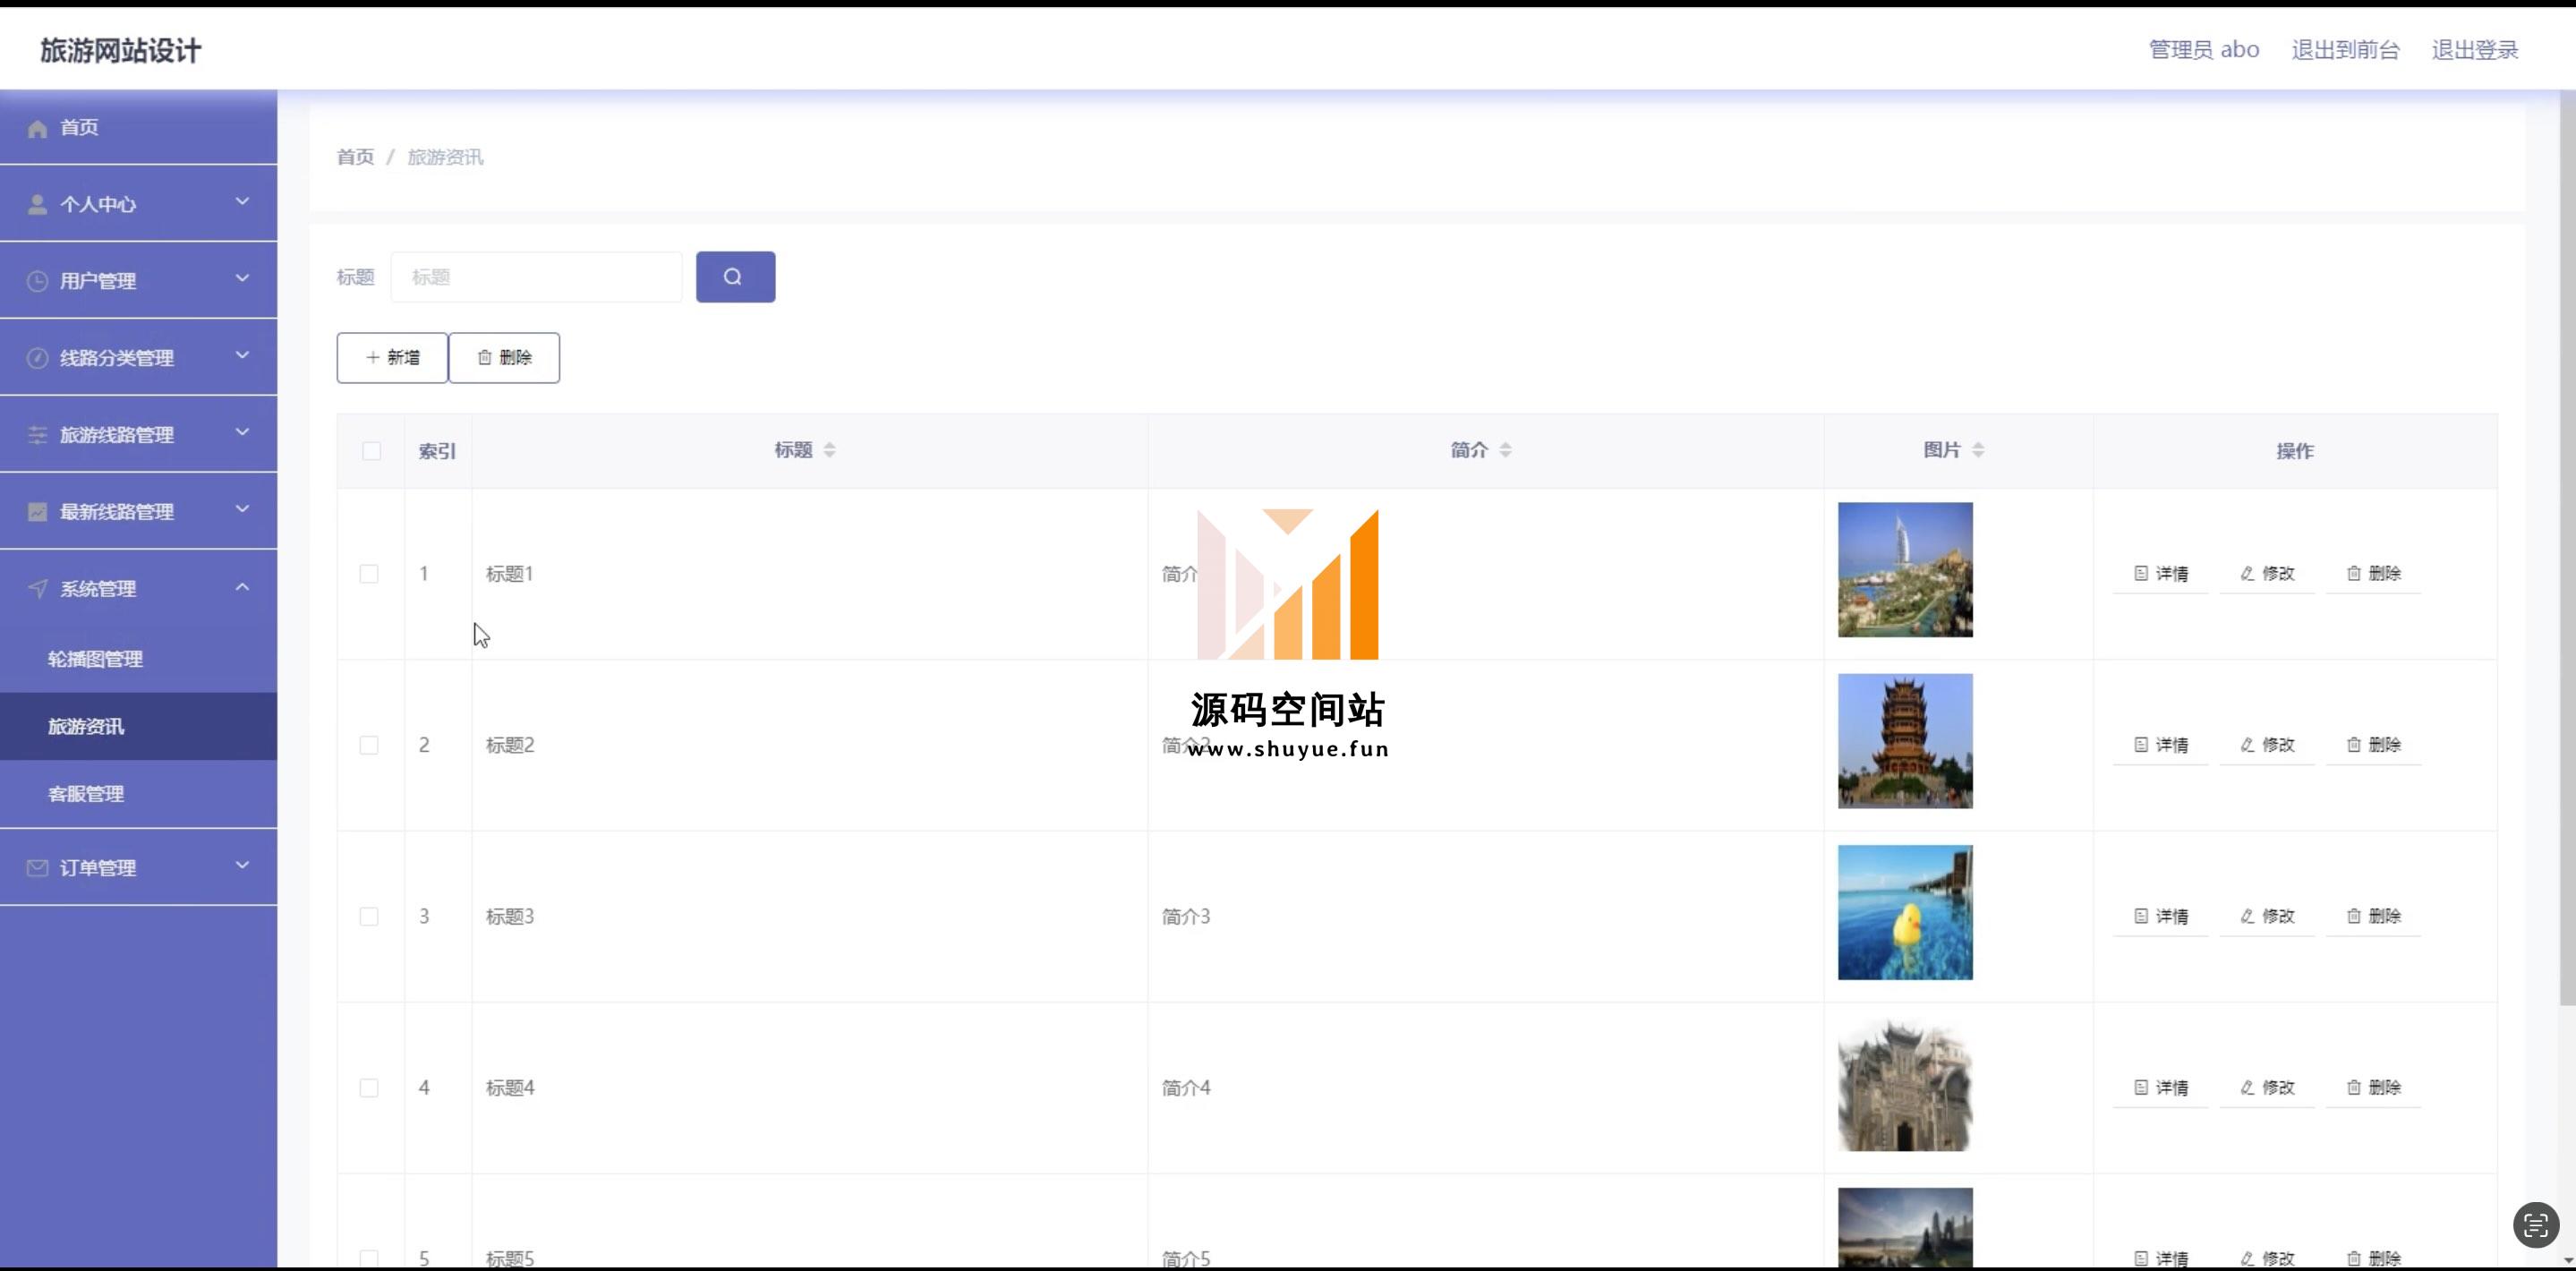The height and width of the screenshot is (1271, 2576).
Task: Focus the 标题 search input field
Action: (x=536, y=277)
